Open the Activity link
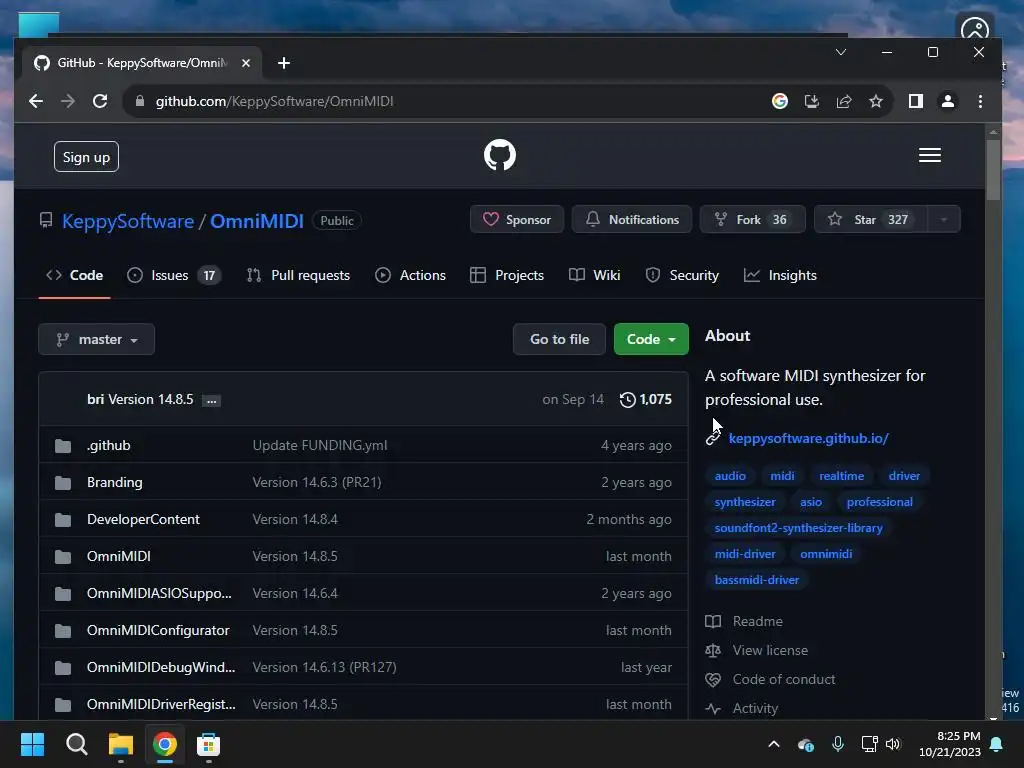 tap(742, 709)
